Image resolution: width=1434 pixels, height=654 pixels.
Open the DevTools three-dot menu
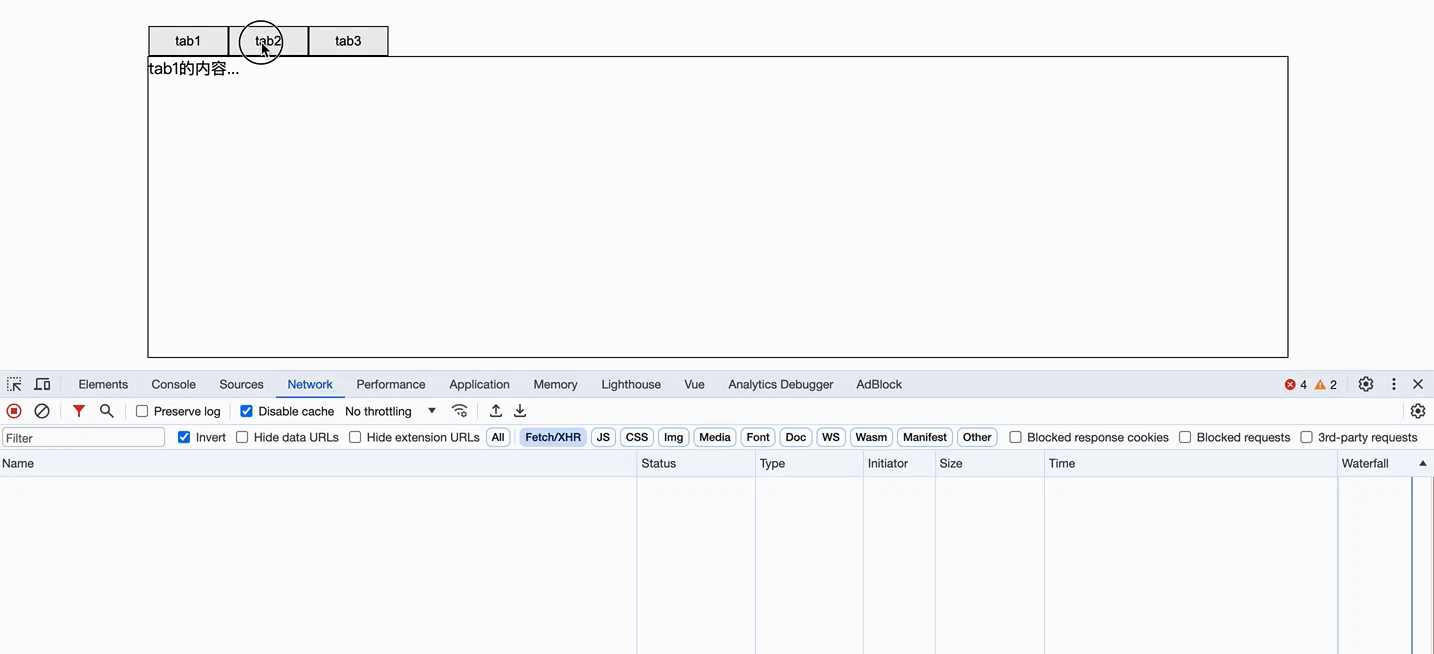pyautogui.click(x=1394, y=384)
